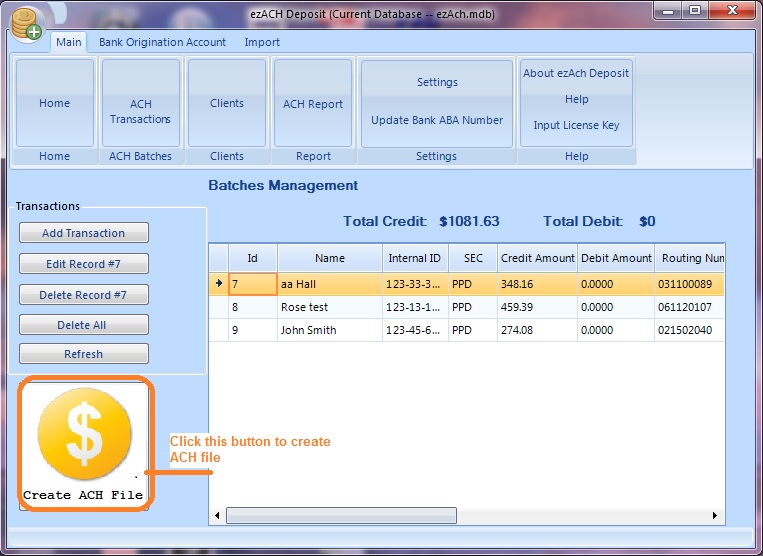Open ACH Transactions from the ribbon
The height and width of the screenshot is (556, 763).
(141, 111)
